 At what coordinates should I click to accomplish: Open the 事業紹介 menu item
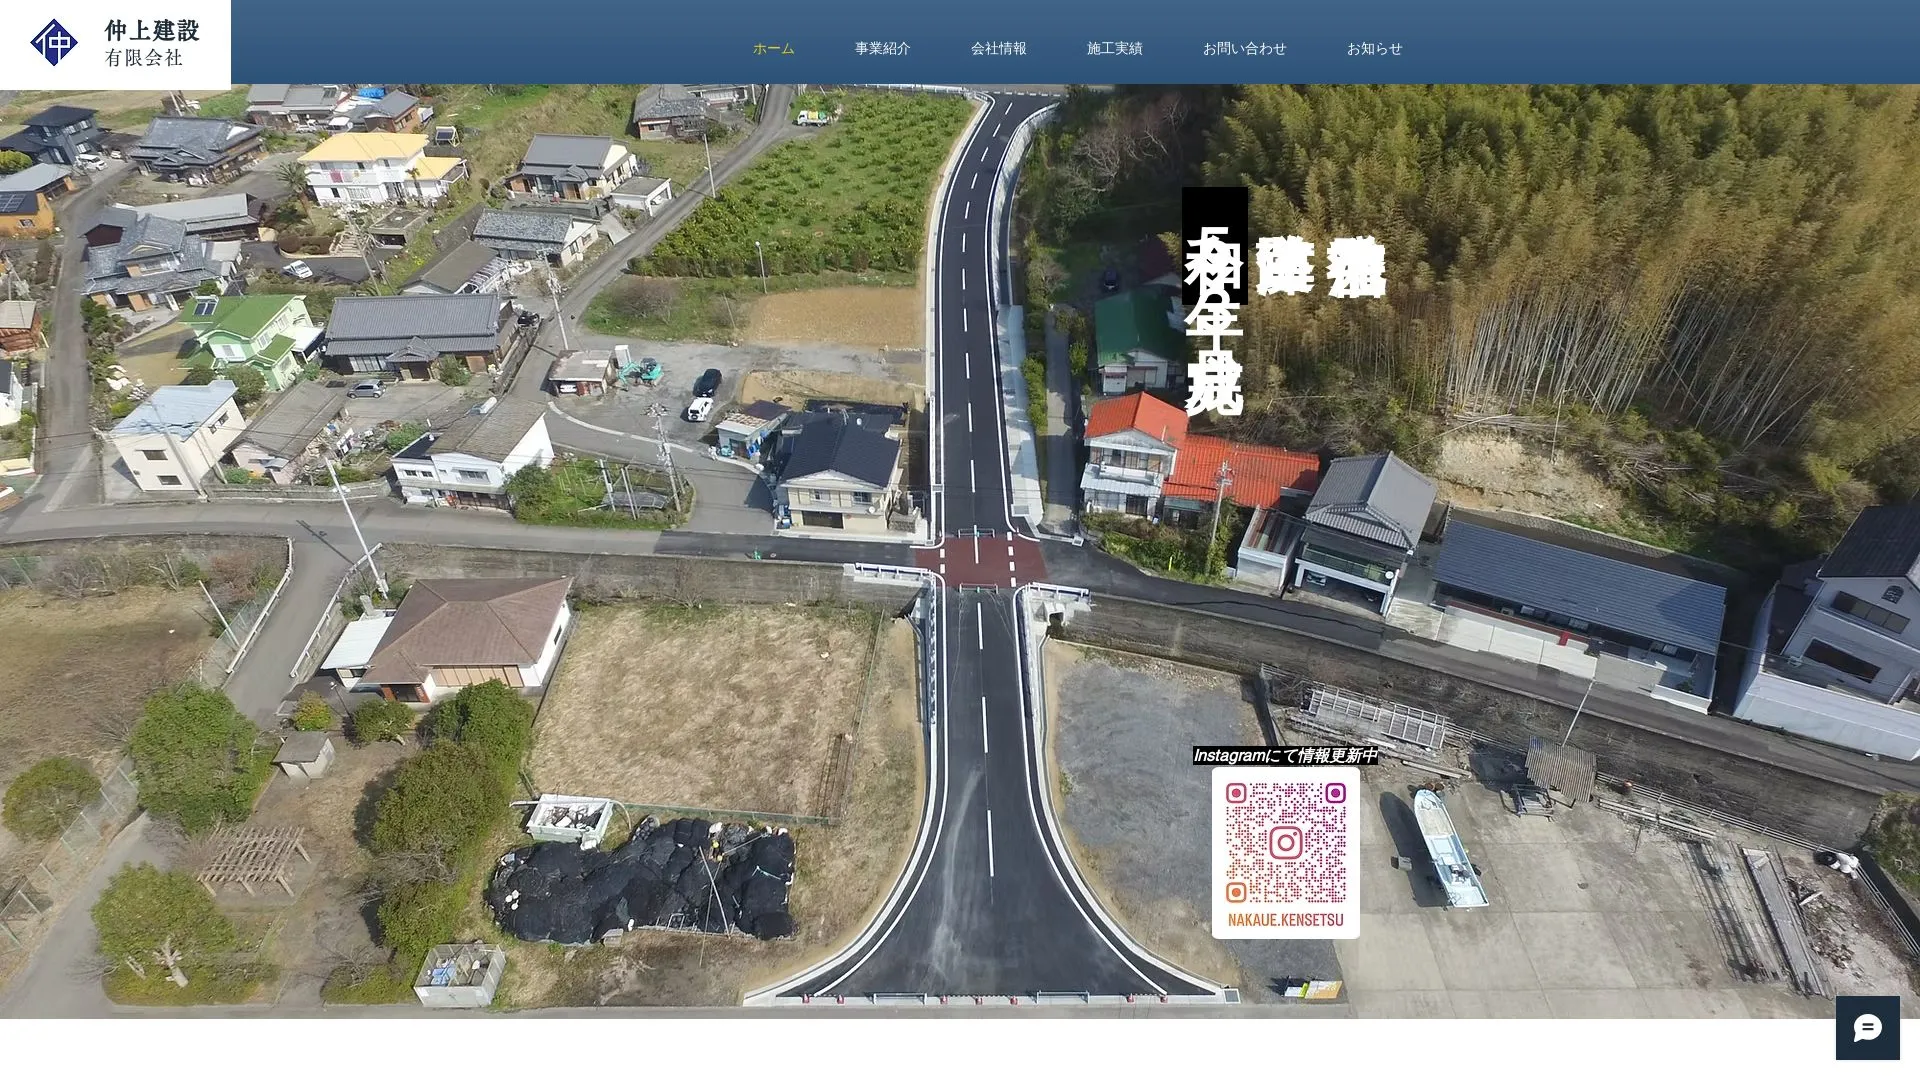pos(882,48)
